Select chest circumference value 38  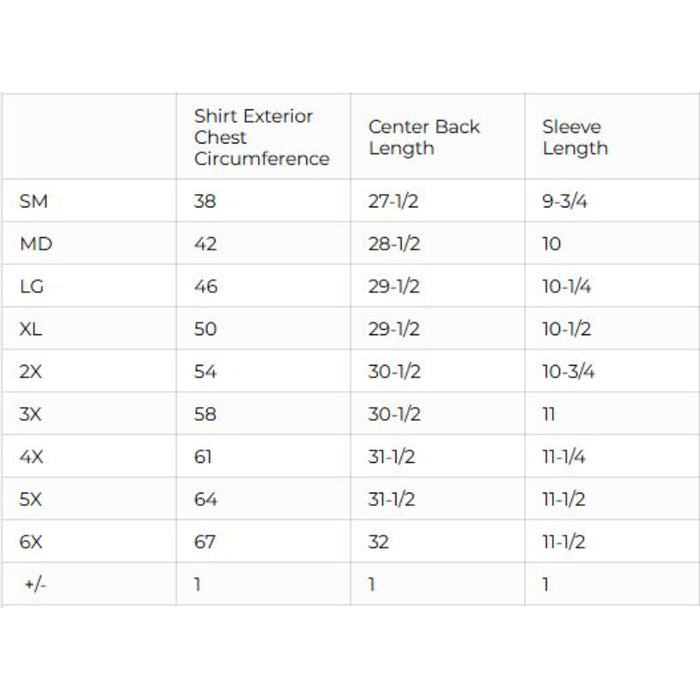205,201
